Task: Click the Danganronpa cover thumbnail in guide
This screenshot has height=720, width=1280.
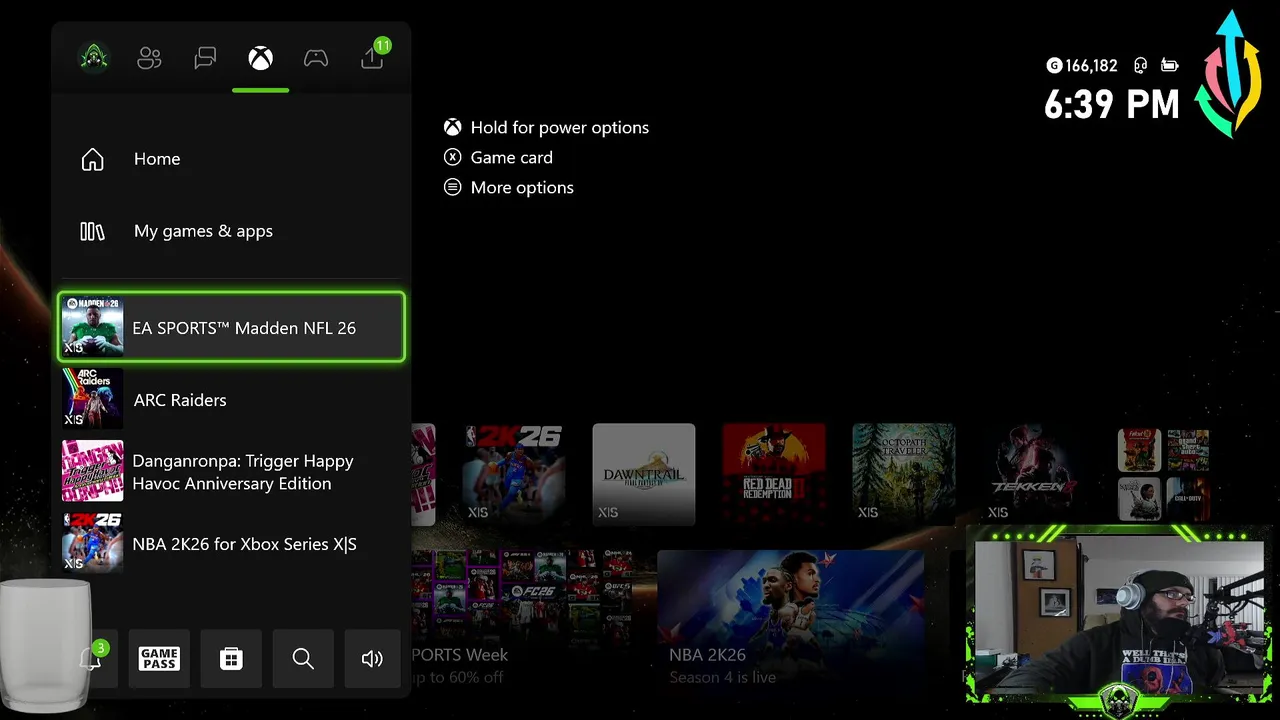Action: 92,471
